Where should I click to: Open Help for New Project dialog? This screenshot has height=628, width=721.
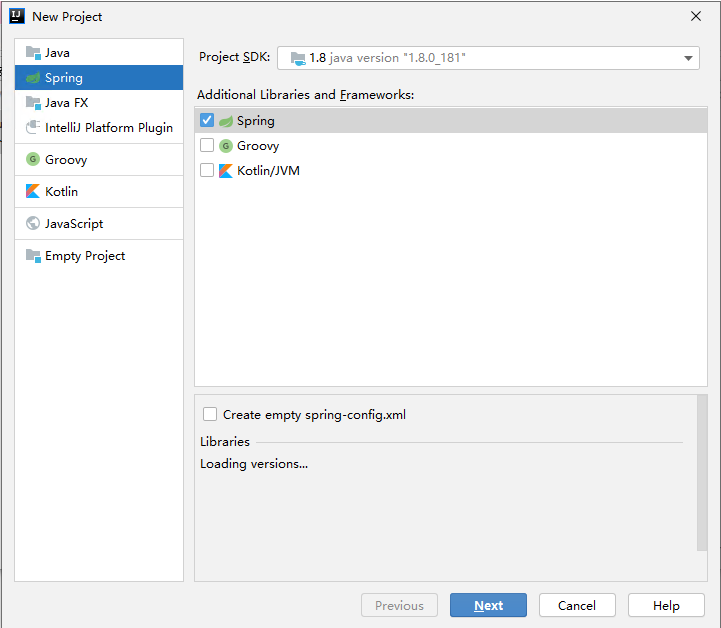(666, 605)
